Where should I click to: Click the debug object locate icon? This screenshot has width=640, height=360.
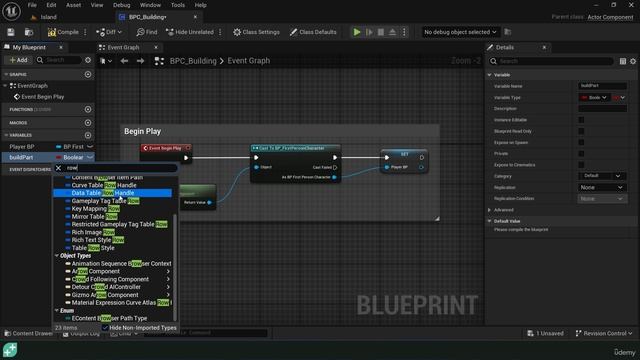coord(508,32)
